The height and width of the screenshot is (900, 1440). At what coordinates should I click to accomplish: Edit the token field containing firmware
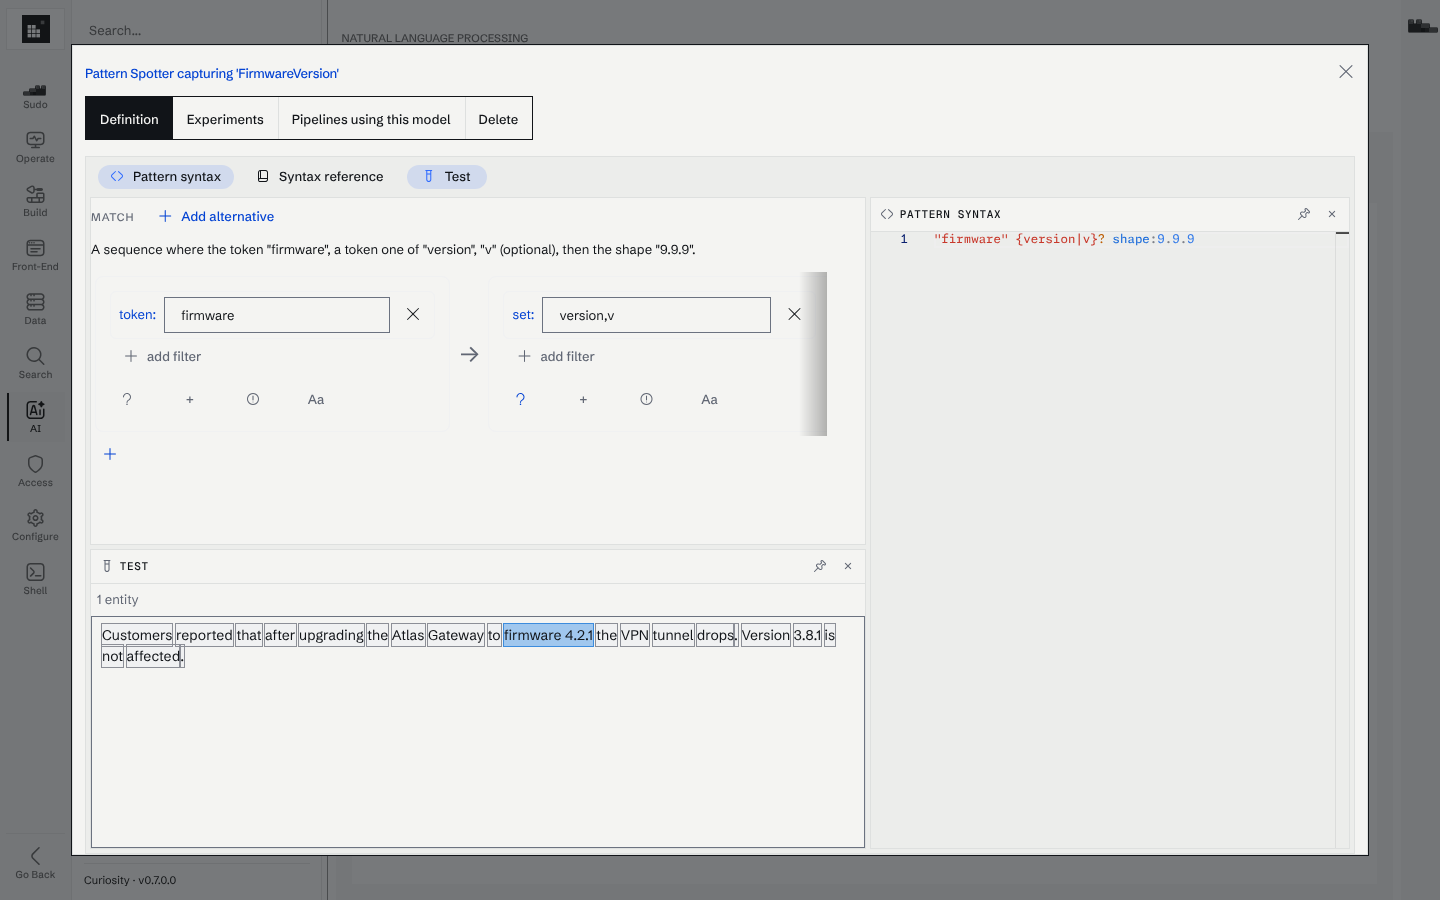[x=277, y=315]
